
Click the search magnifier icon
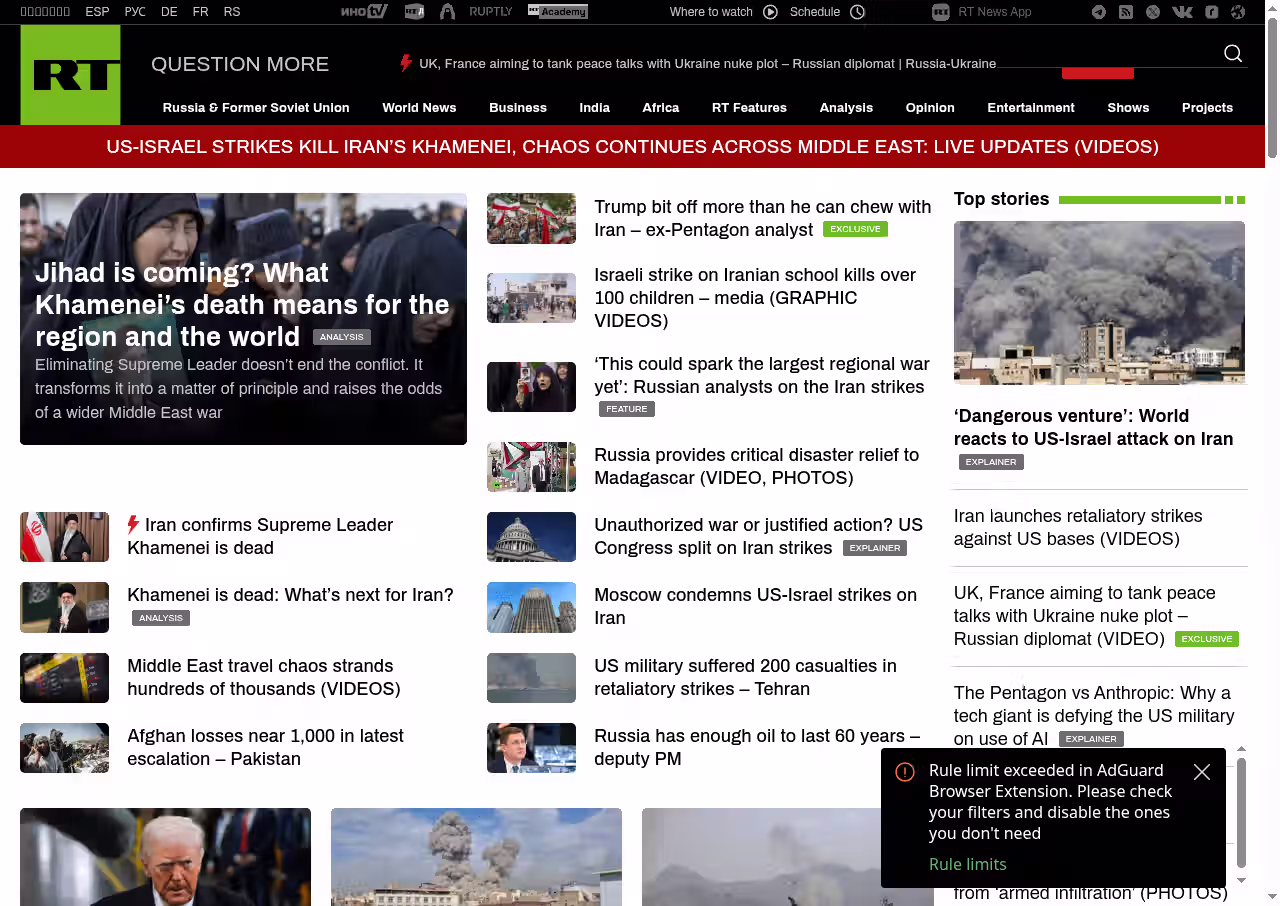pos(1233,54)
